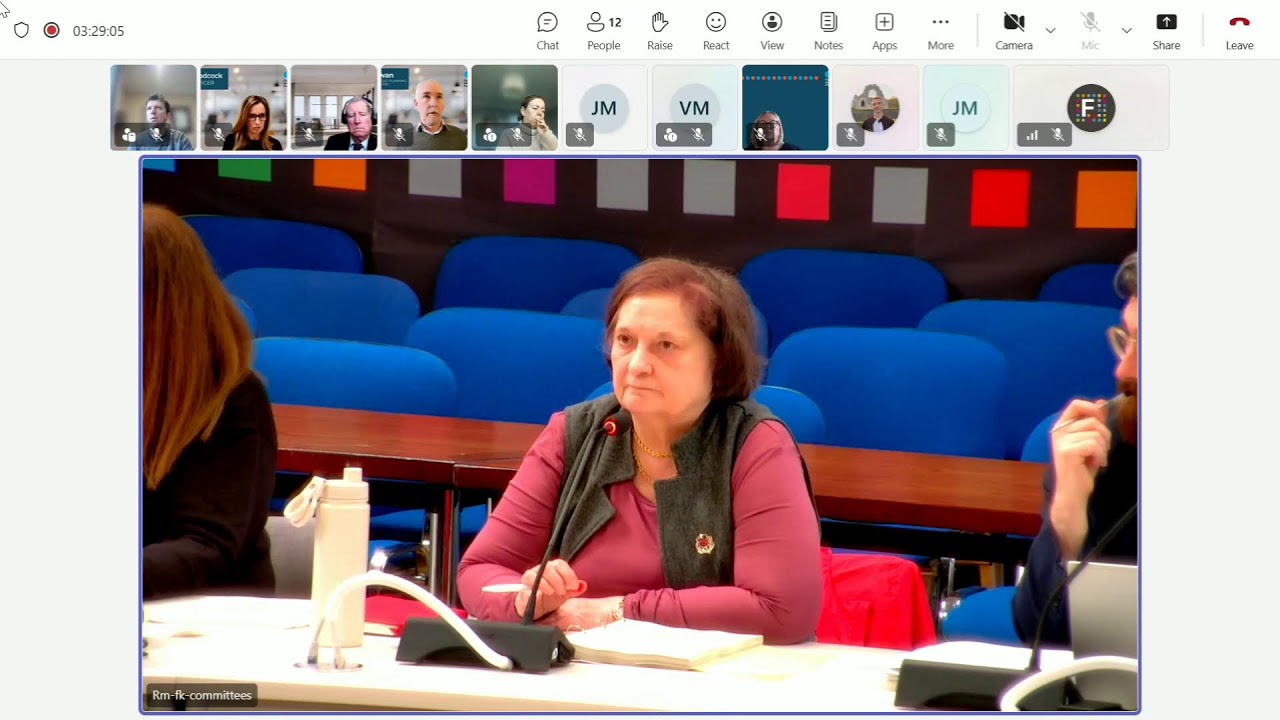Open the React emoji menu
The width and height of the screenshot is (1280, 720).
716,31
